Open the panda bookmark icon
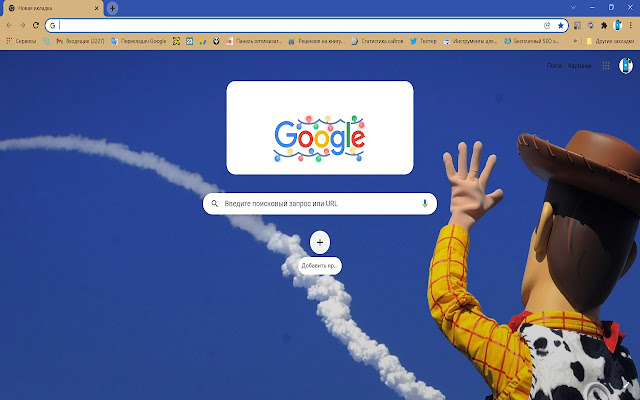The image size is (640, 400). [216, 41]
